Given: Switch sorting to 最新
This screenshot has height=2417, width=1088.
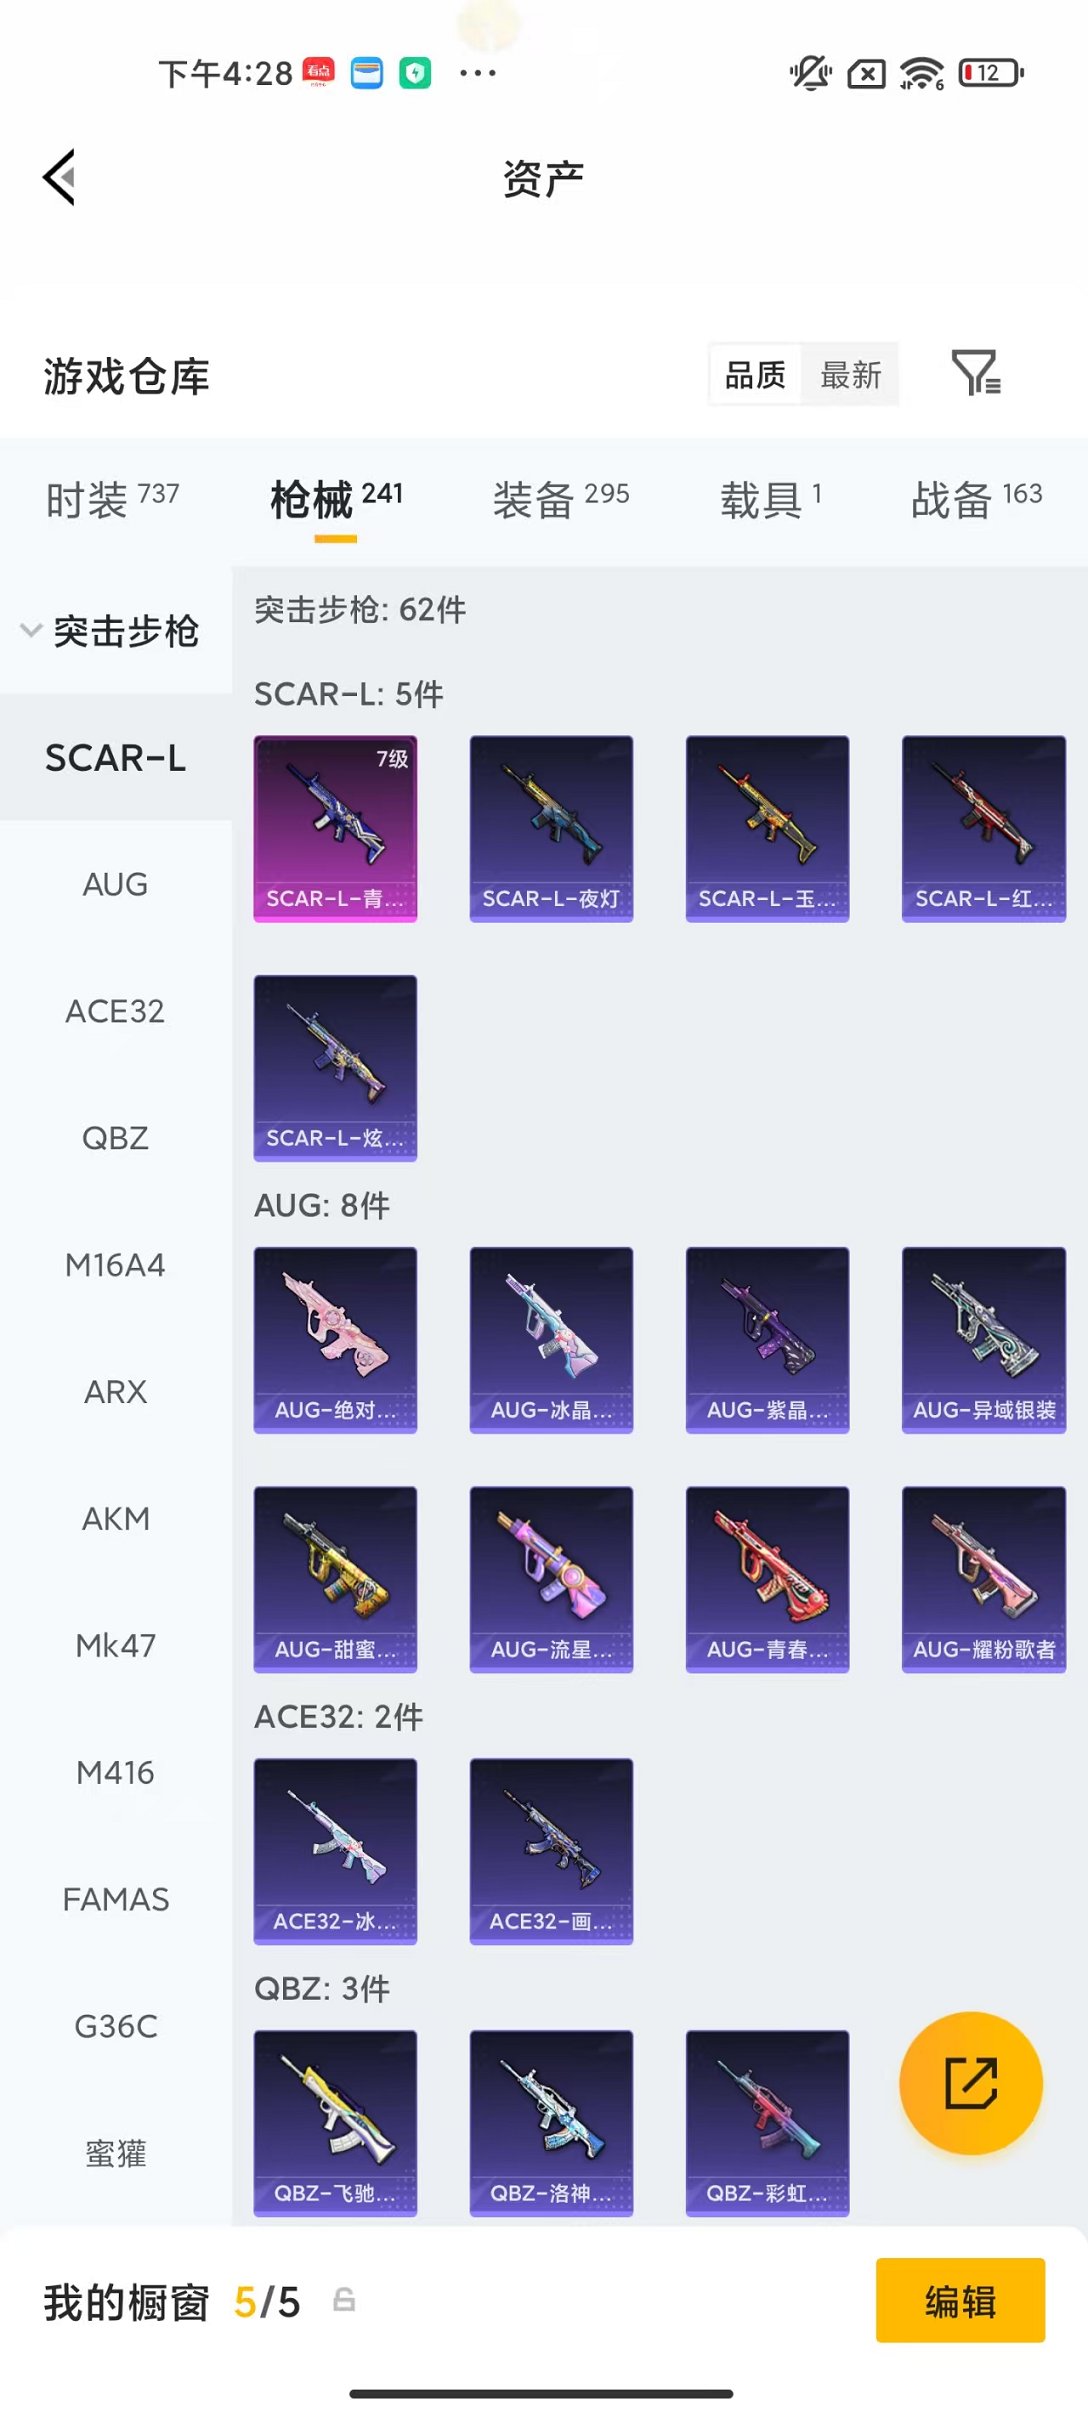Looking at the screenshot, I should pos(850,375).
